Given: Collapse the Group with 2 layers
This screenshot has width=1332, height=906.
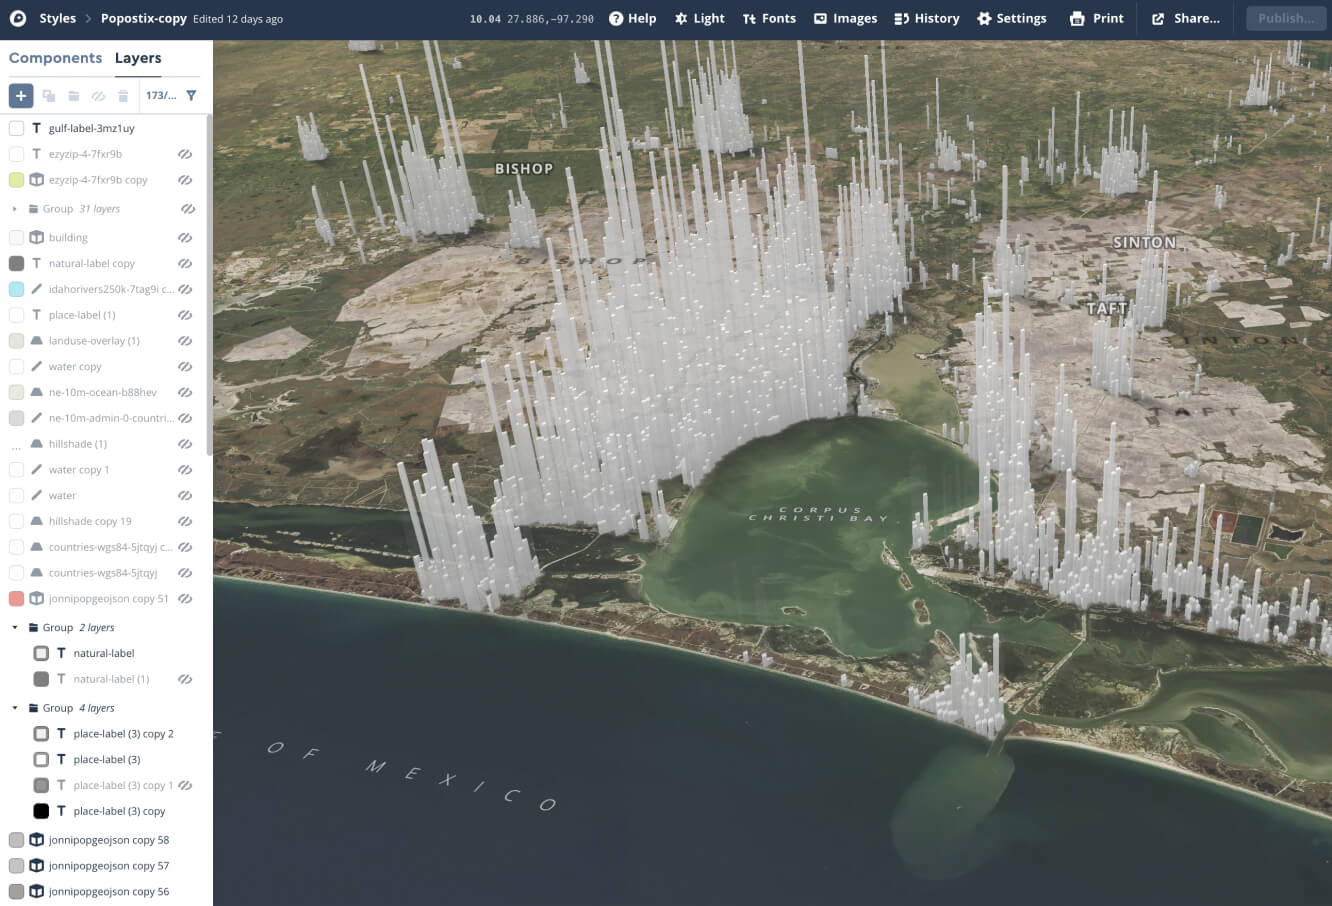Looking at the screenshot, I should pos(15,628).
